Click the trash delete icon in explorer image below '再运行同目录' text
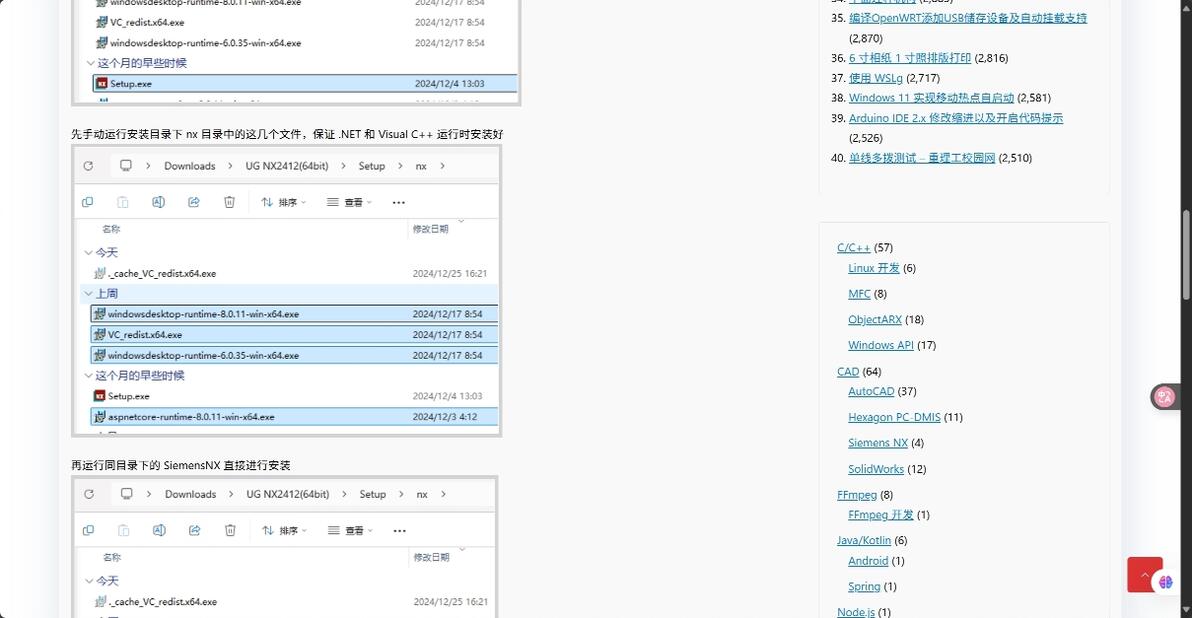This screenshot has height=618, width=1192. coord(230,531)
